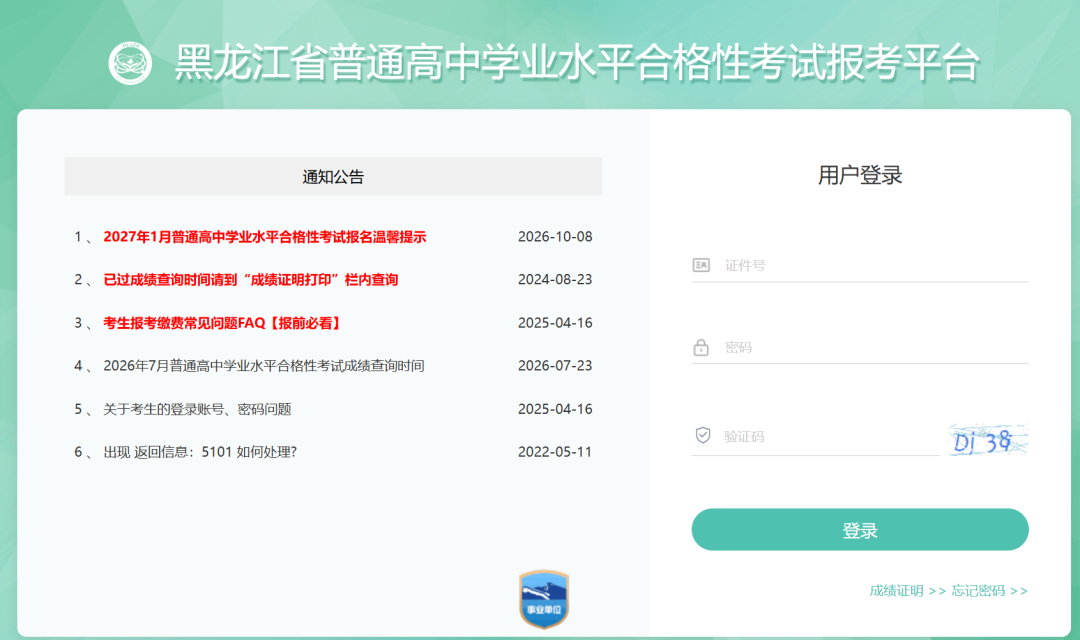The width and height of the screenshot is (1080, 640).
Task: Click the date 2022-05-11
Action: tap(555, 452)
